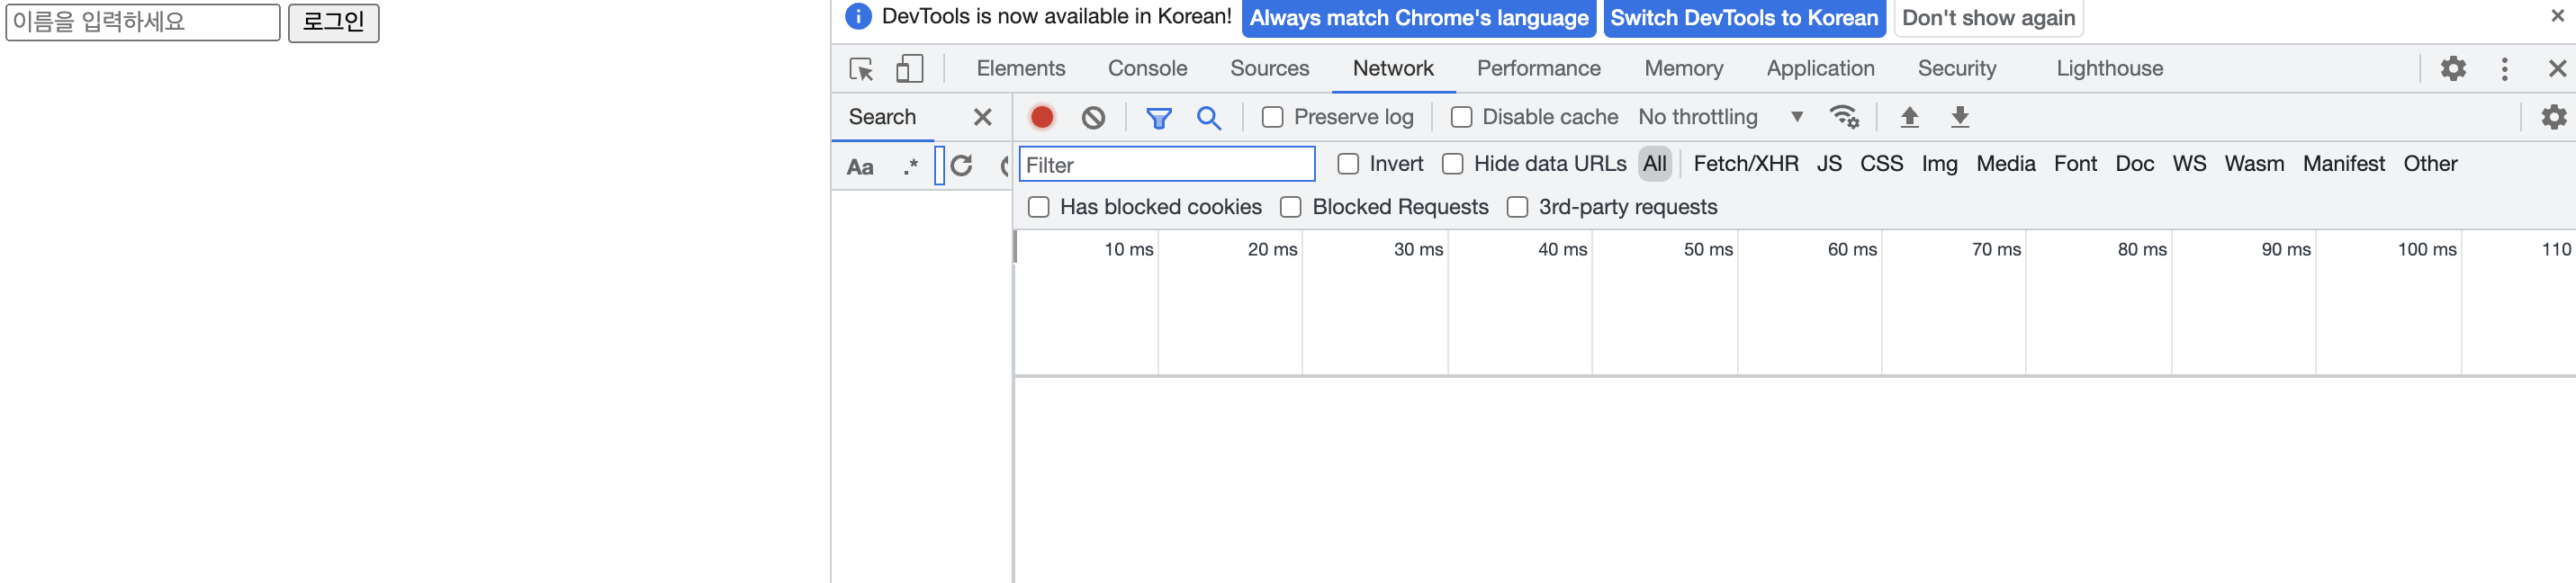Stop recording network log via red button
2576x583 pixels.
pyautogui.click(x=1041, y=117)
